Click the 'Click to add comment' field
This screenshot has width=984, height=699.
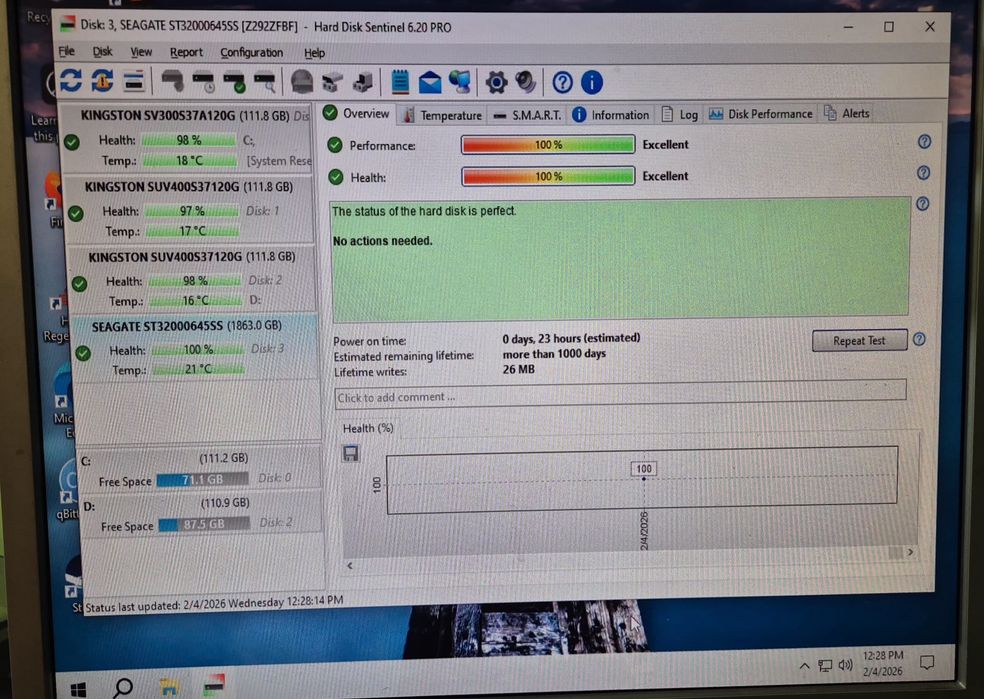tap(620, 396)
